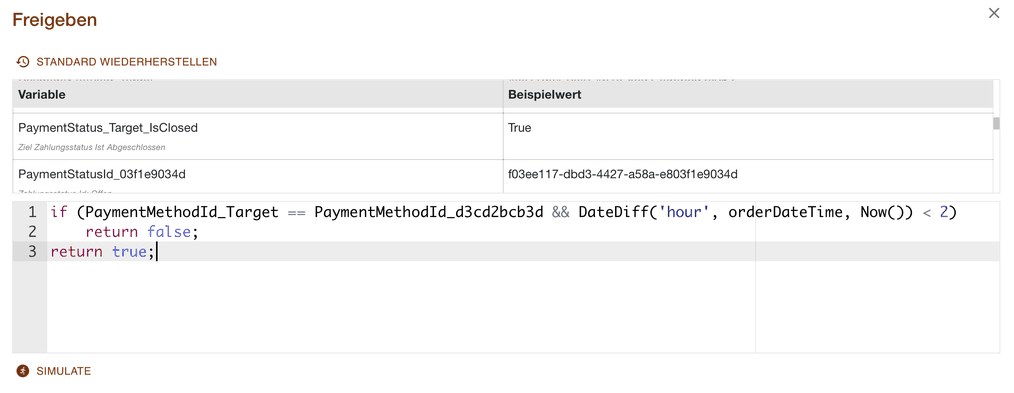The width and height of the screenshot is (1014, 393).
Task: Place cursor in PaymentMethodId_Target code token
Action: coord(182,212)
